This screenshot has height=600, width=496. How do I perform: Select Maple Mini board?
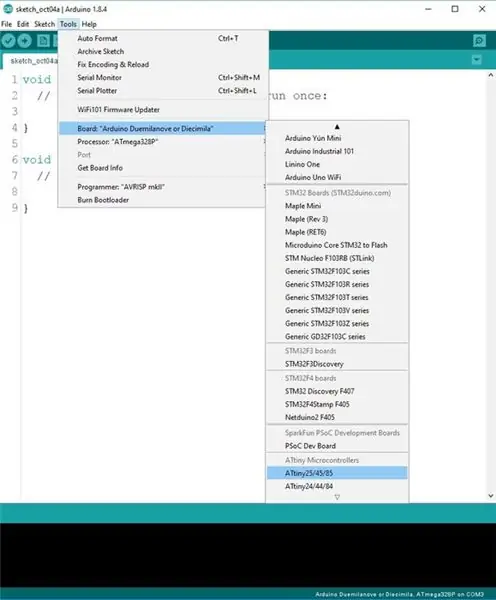click(337, 206)
